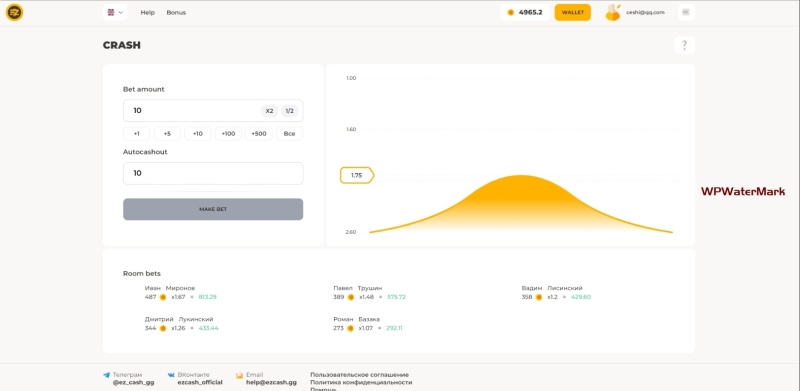Click the 1.00 axis label on chart
This screenshot has height=391, width=800.
351,78
